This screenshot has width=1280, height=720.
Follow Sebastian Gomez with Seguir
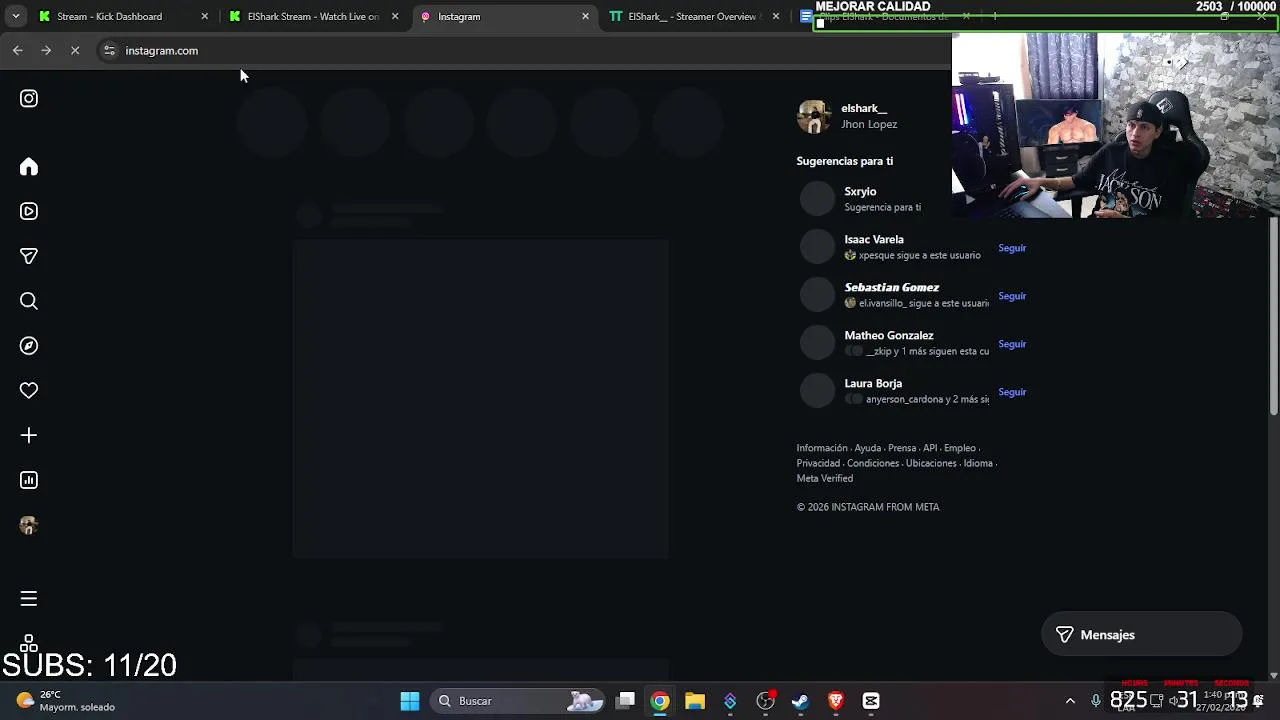(x=1012, y=296)
